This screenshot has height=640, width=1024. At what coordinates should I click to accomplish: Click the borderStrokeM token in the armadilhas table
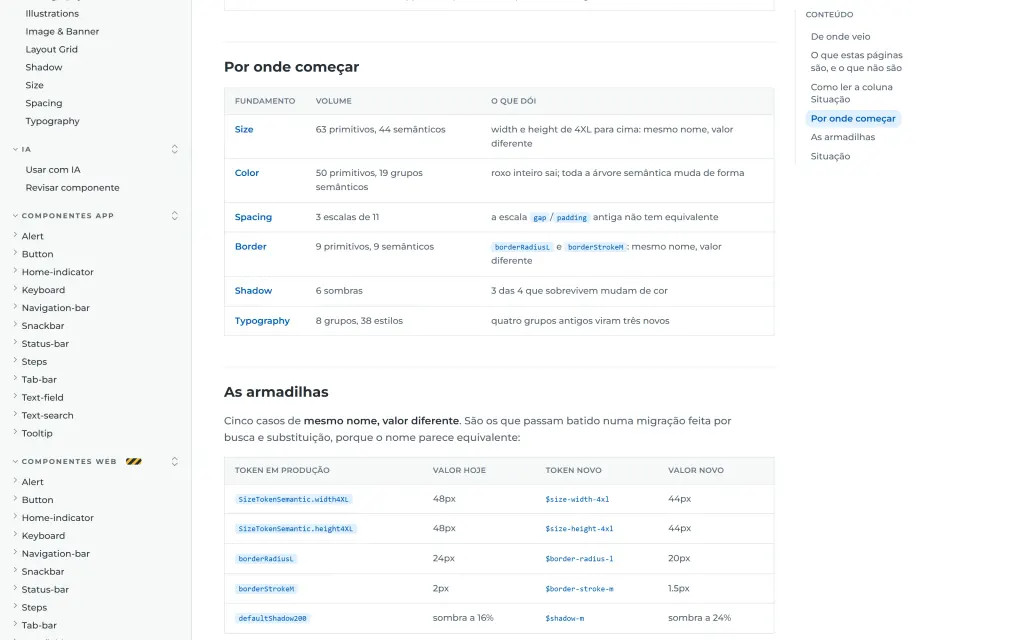[x=266, y=589]
